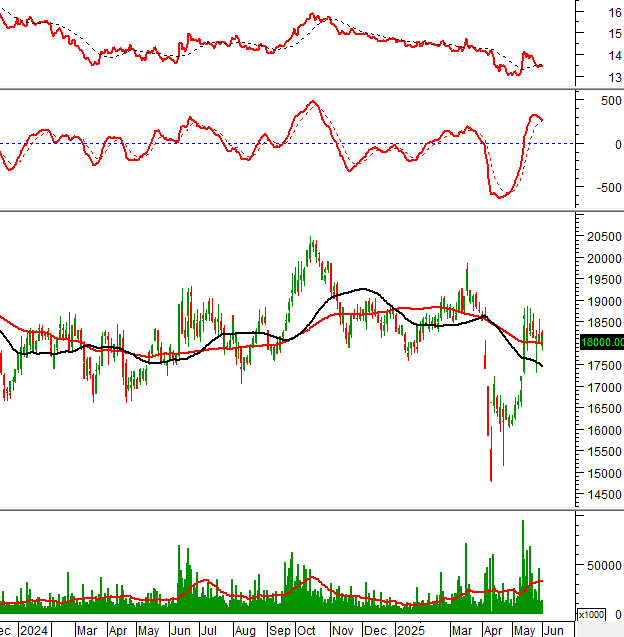Screen dimensions: 624x637
Task: Click the Apr marker left of the first May
Action: click(x=118, y=630)
